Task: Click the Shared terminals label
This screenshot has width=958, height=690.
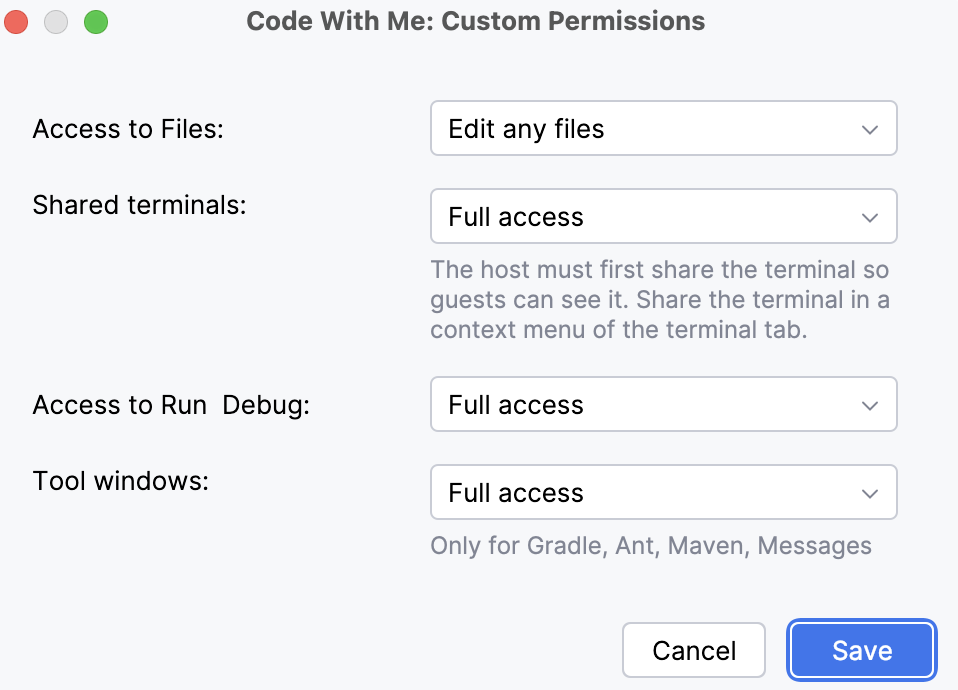Action: click(139, 205)
